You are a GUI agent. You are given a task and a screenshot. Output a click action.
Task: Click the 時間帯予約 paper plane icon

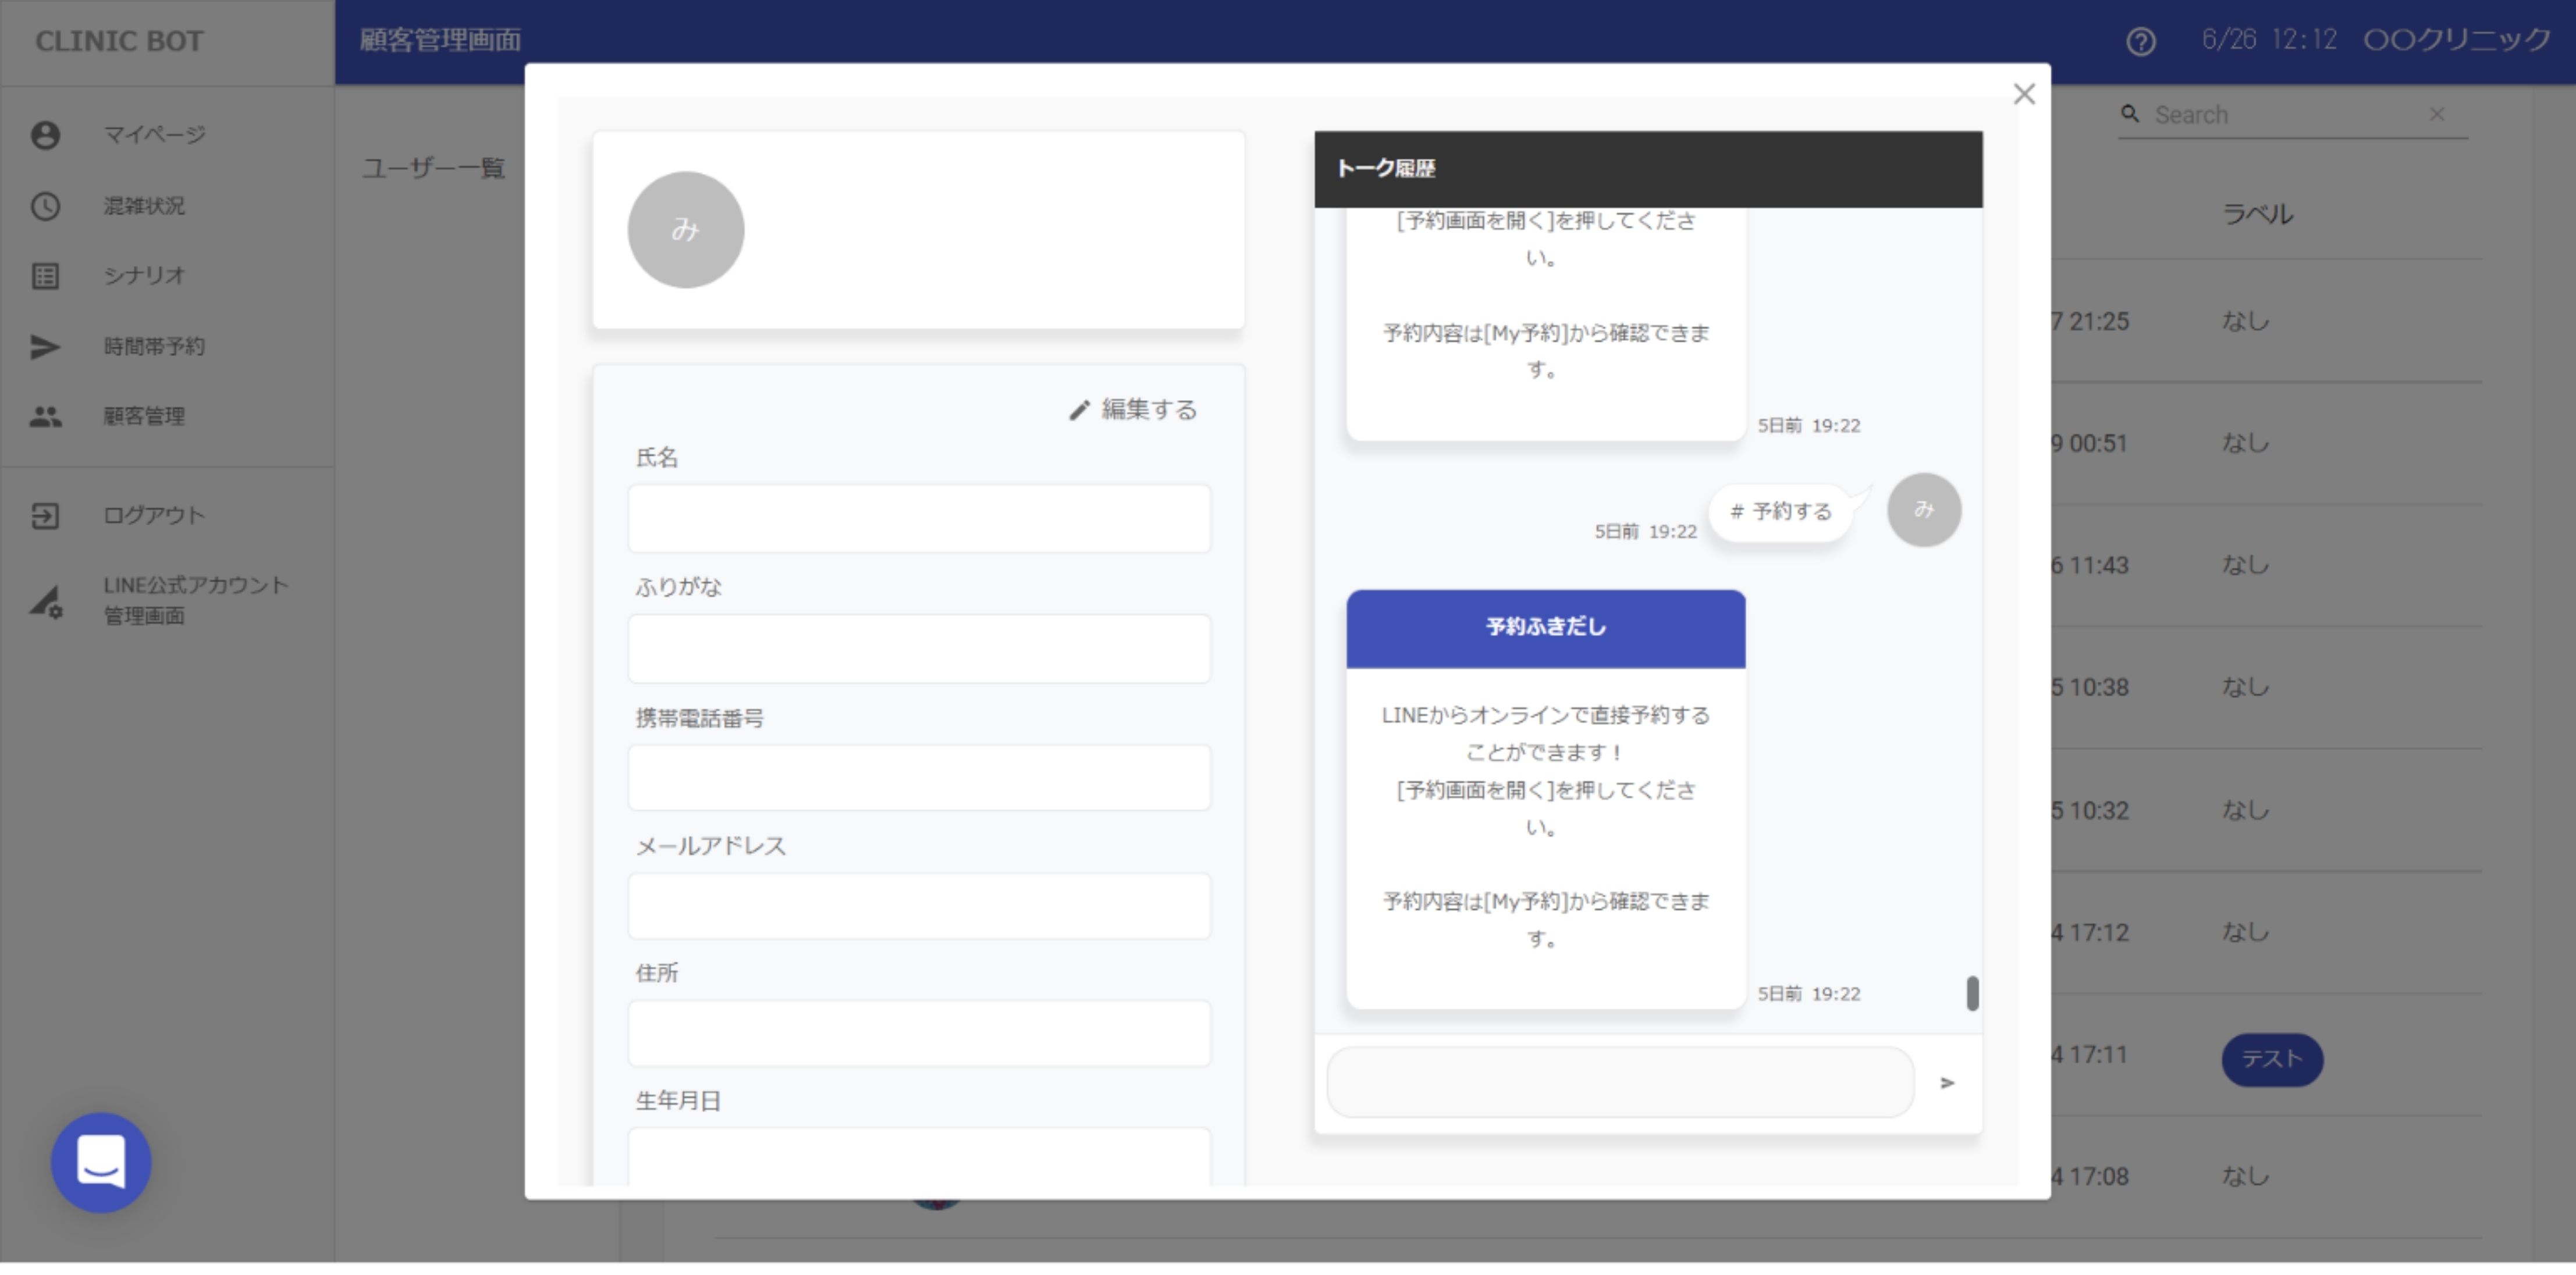pos(45,347)
